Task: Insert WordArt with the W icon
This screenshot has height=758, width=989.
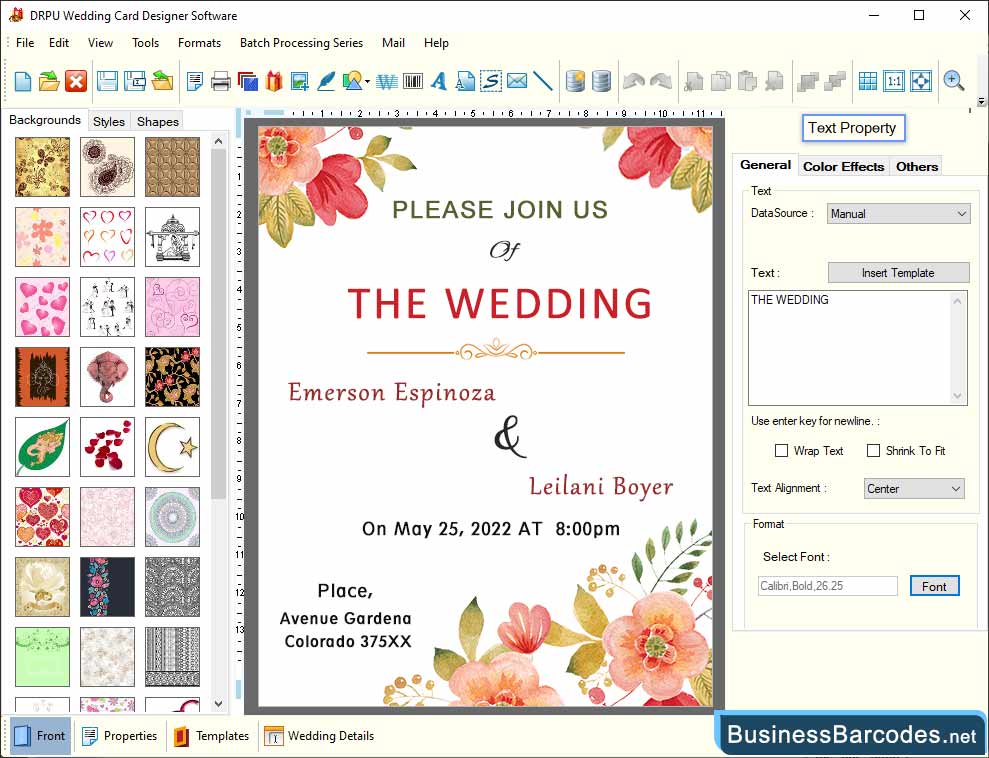Action: [x=387, y=81]
